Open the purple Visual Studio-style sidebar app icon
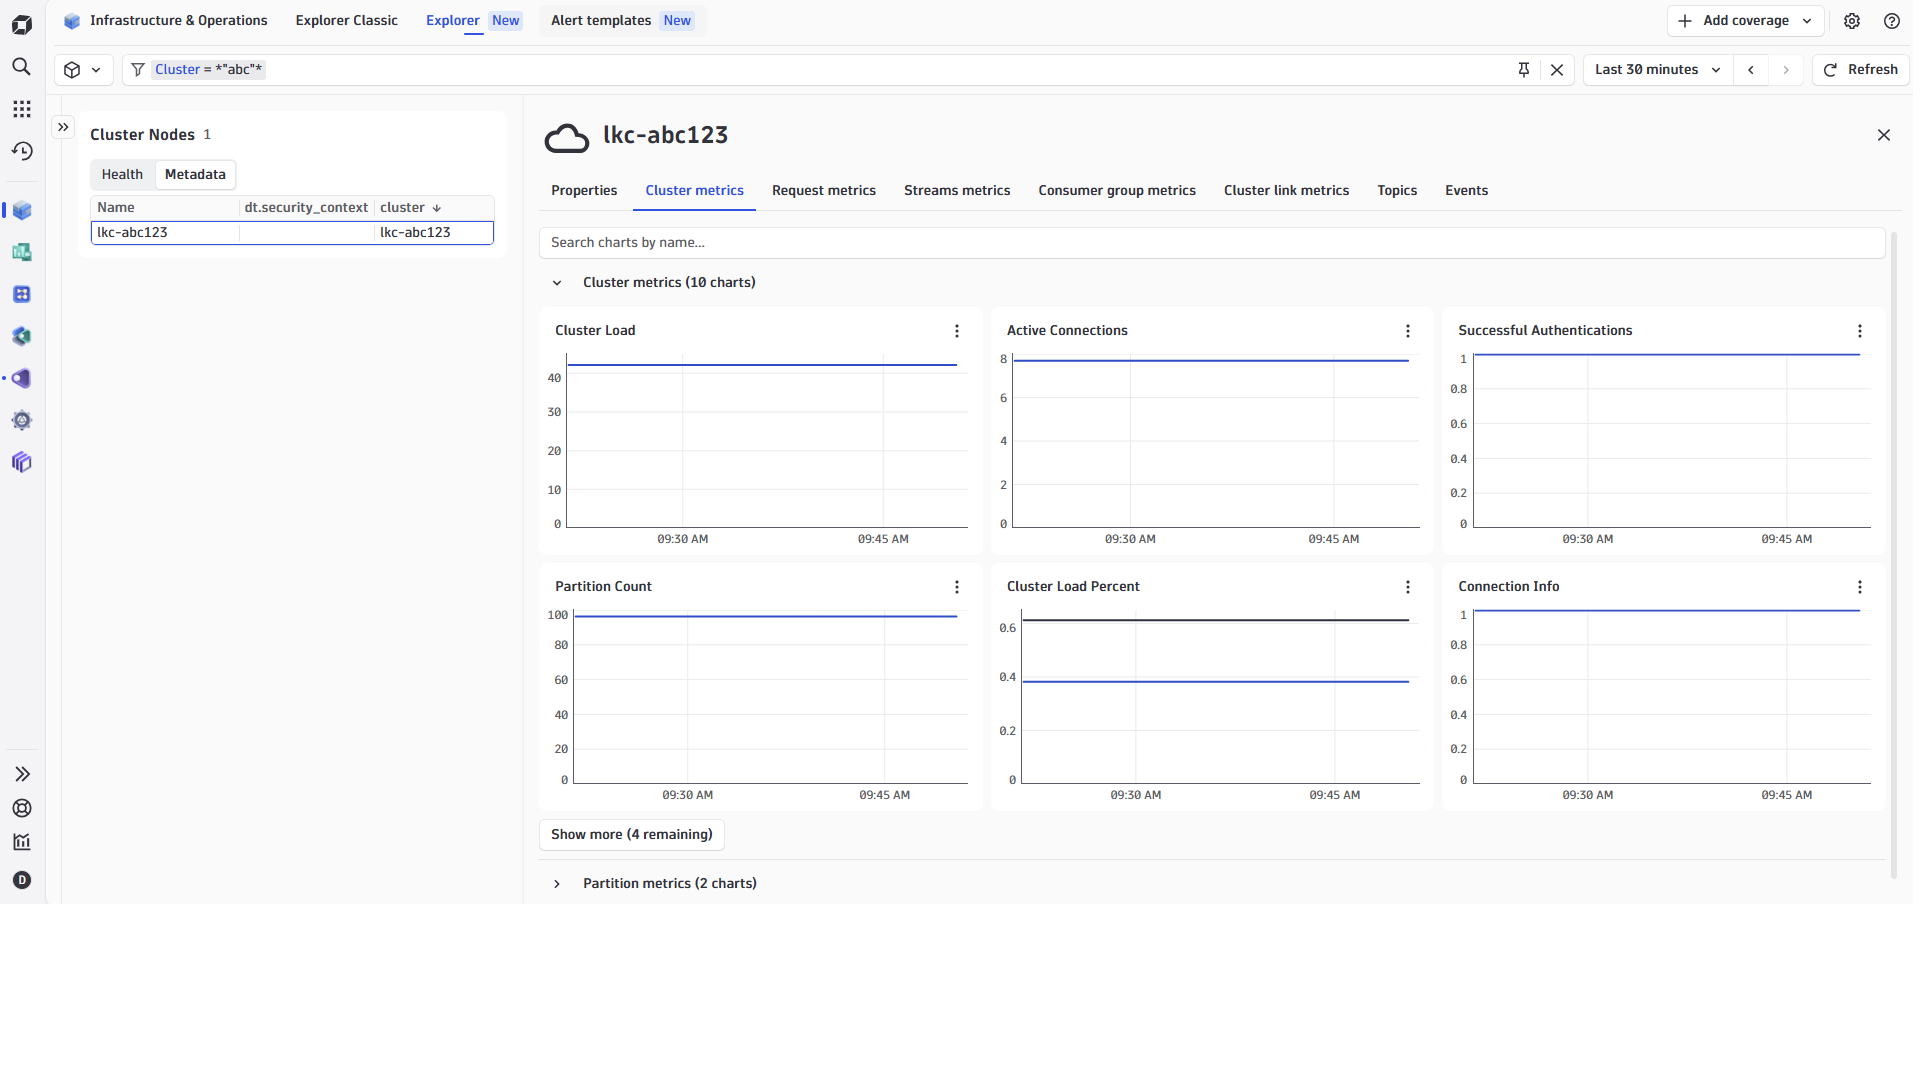This screenshot has height=1080, width=1920. pyautogui.click(x=22, y=379)
